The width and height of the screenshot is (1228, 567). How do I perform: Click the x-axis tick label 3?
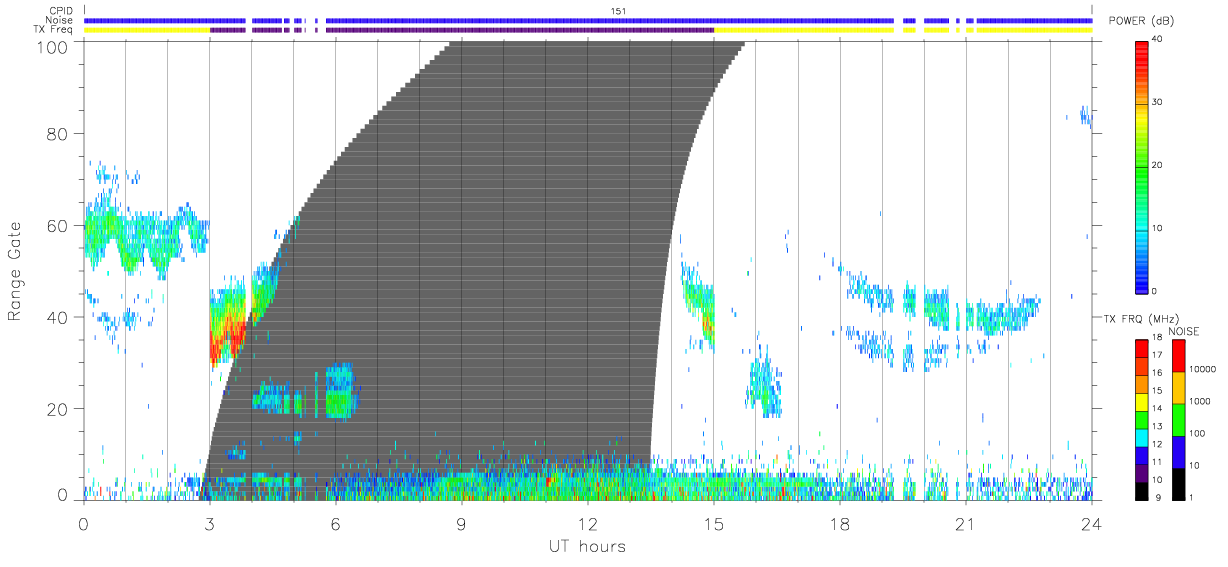coord(209,523)
